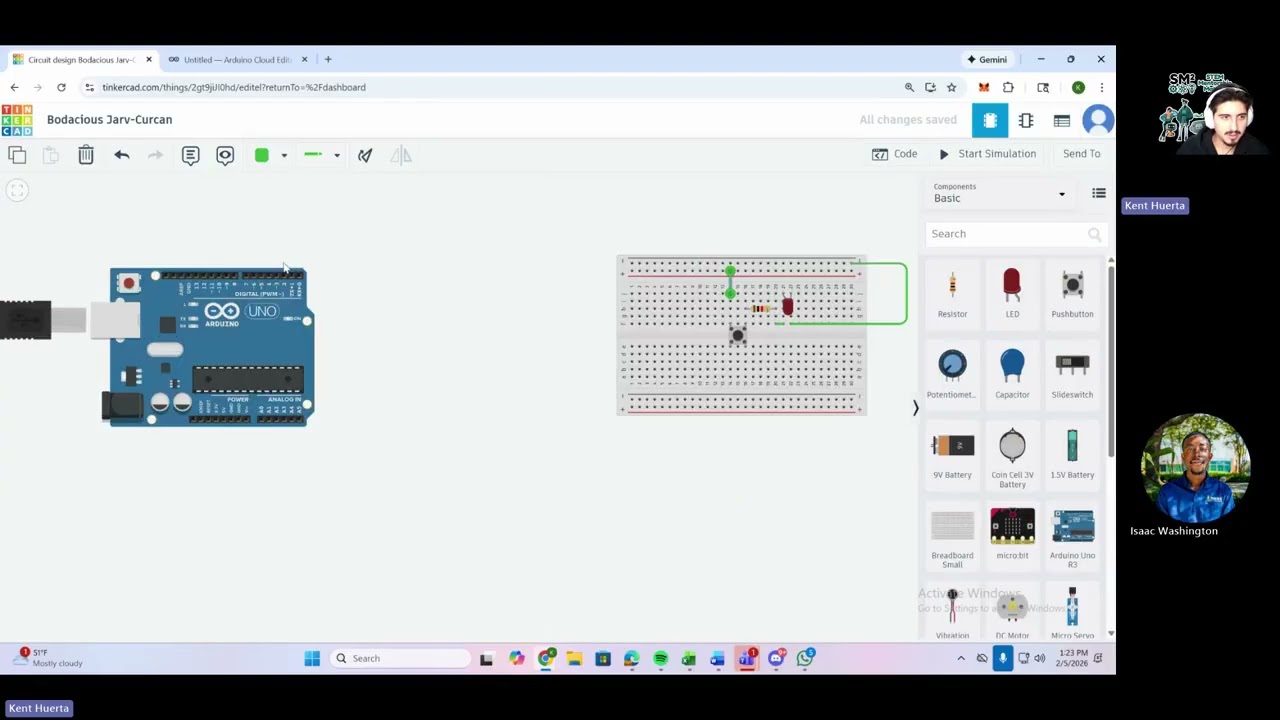Click the Tinkercad logo
Image resolution: width=1280 pixels, height=720 pixels.
(x=16, y=120)
